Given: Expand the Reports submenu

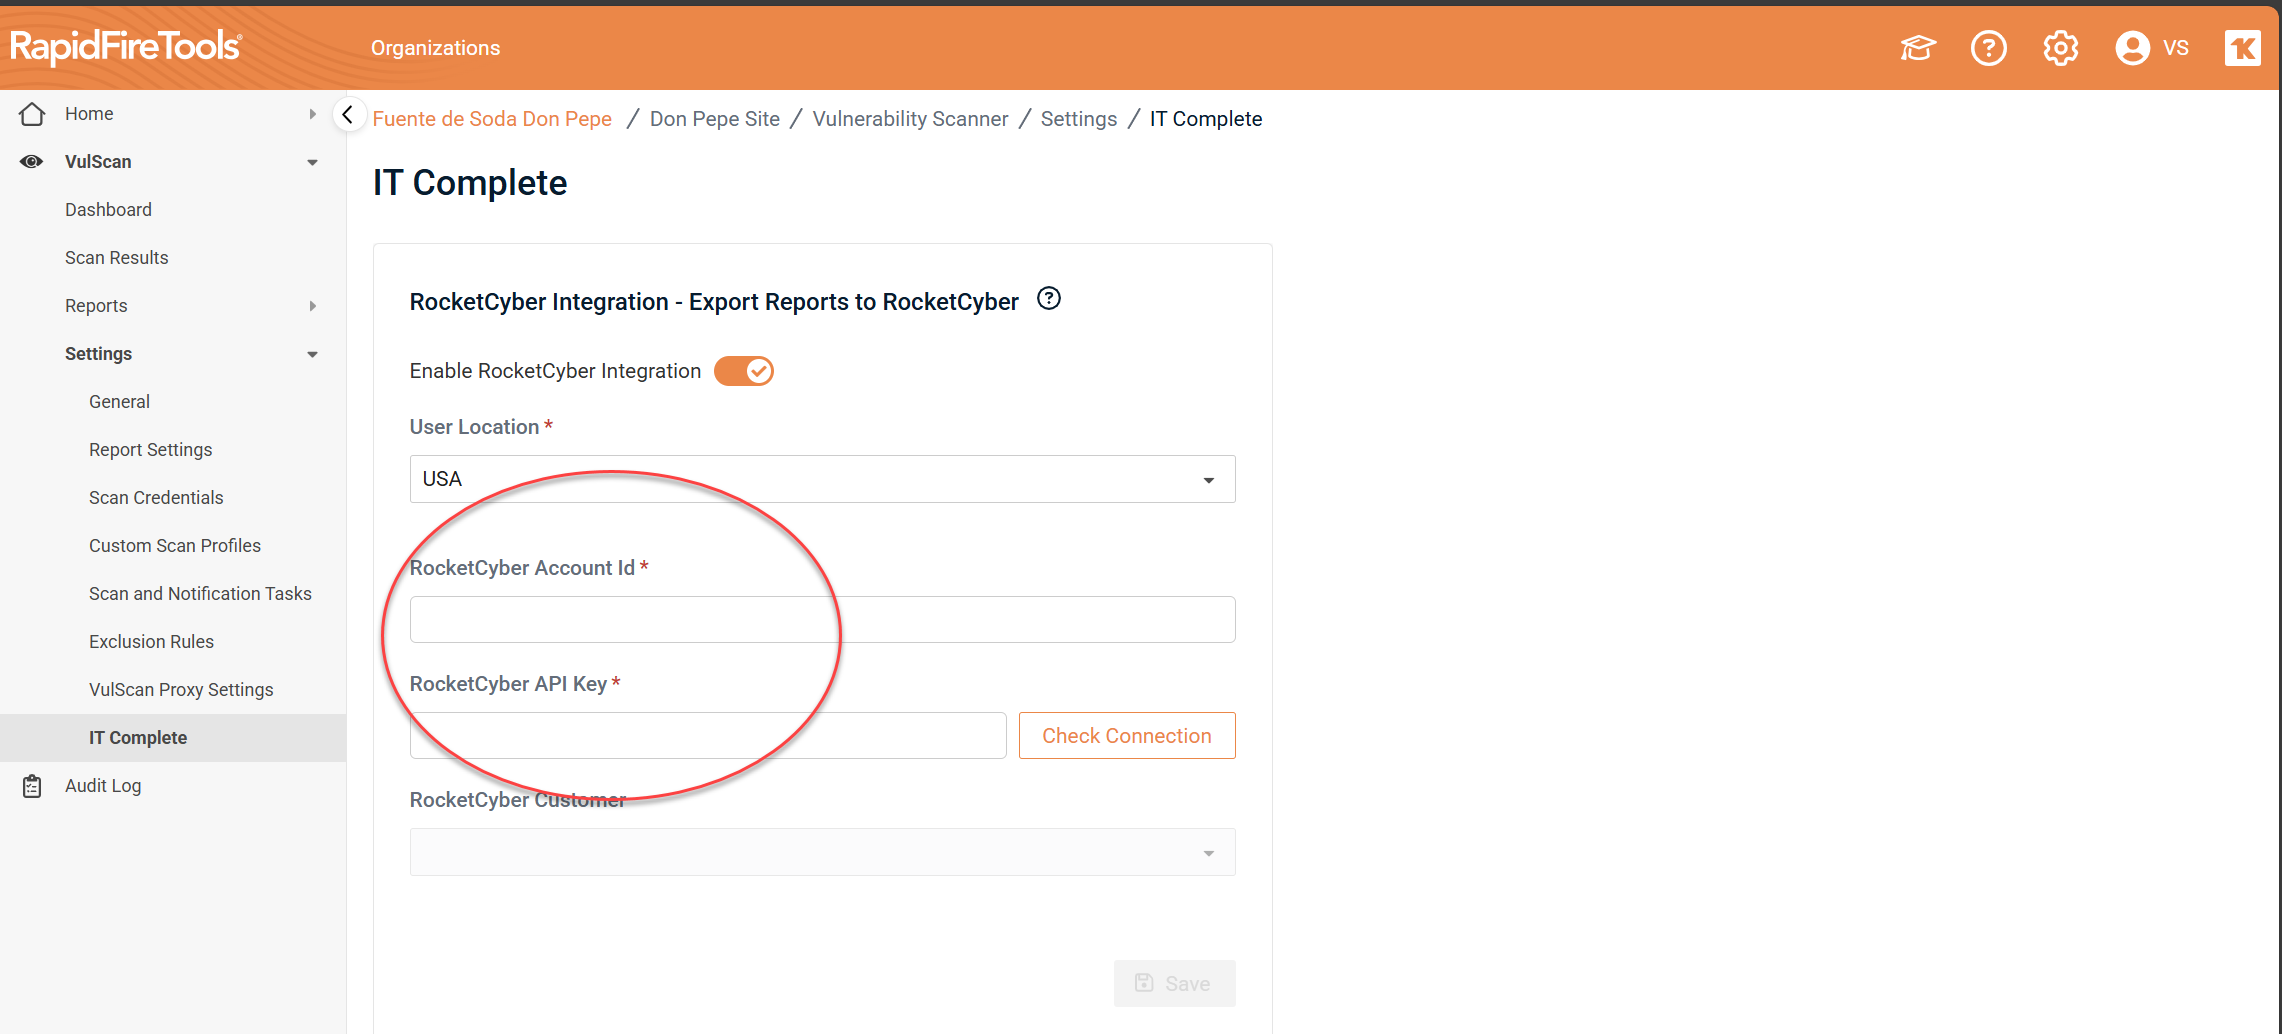Looking at the screenshot, I should [x=312, y=306].
